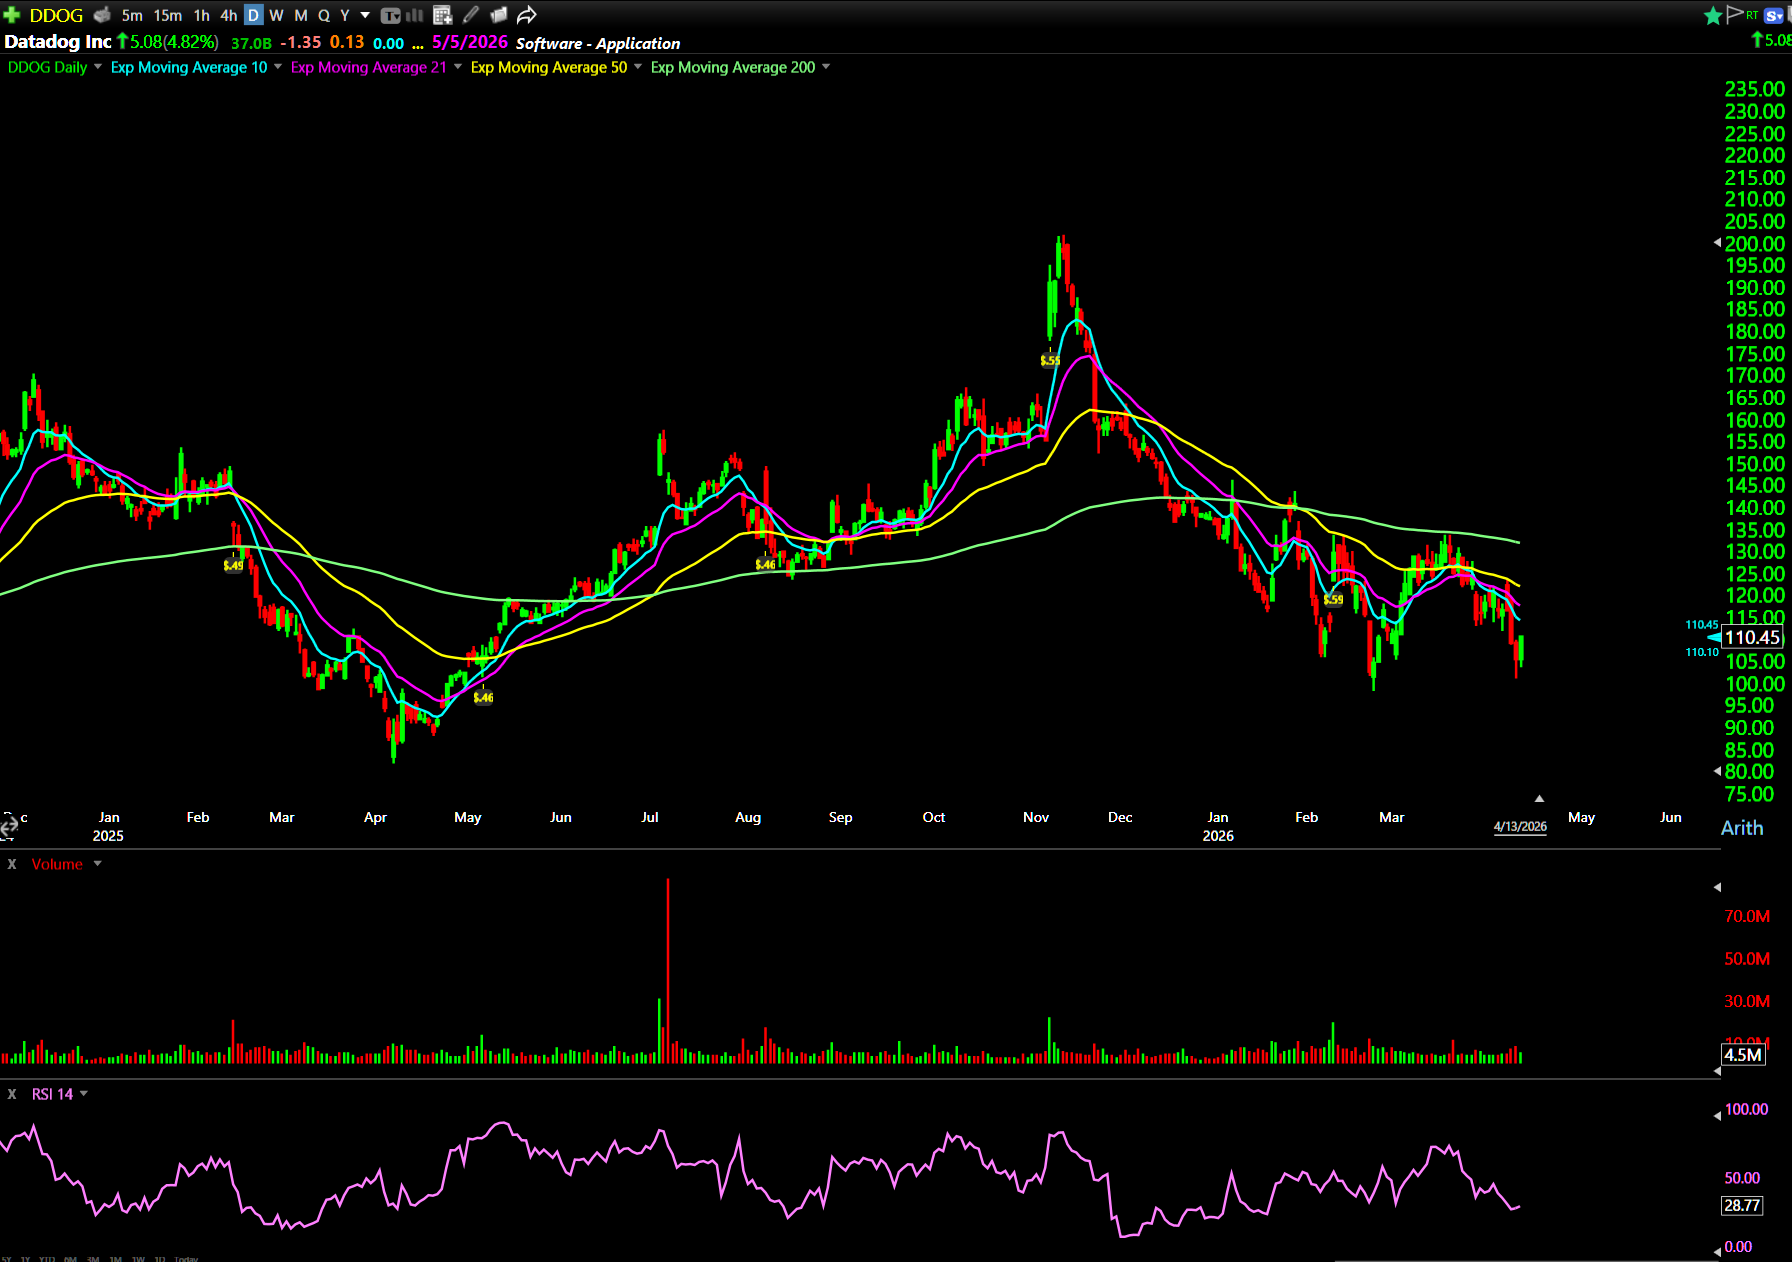The image size is (1792, 1262).
Task: Open the Volume indicator dropdown arrow
Action: point(98,864)
